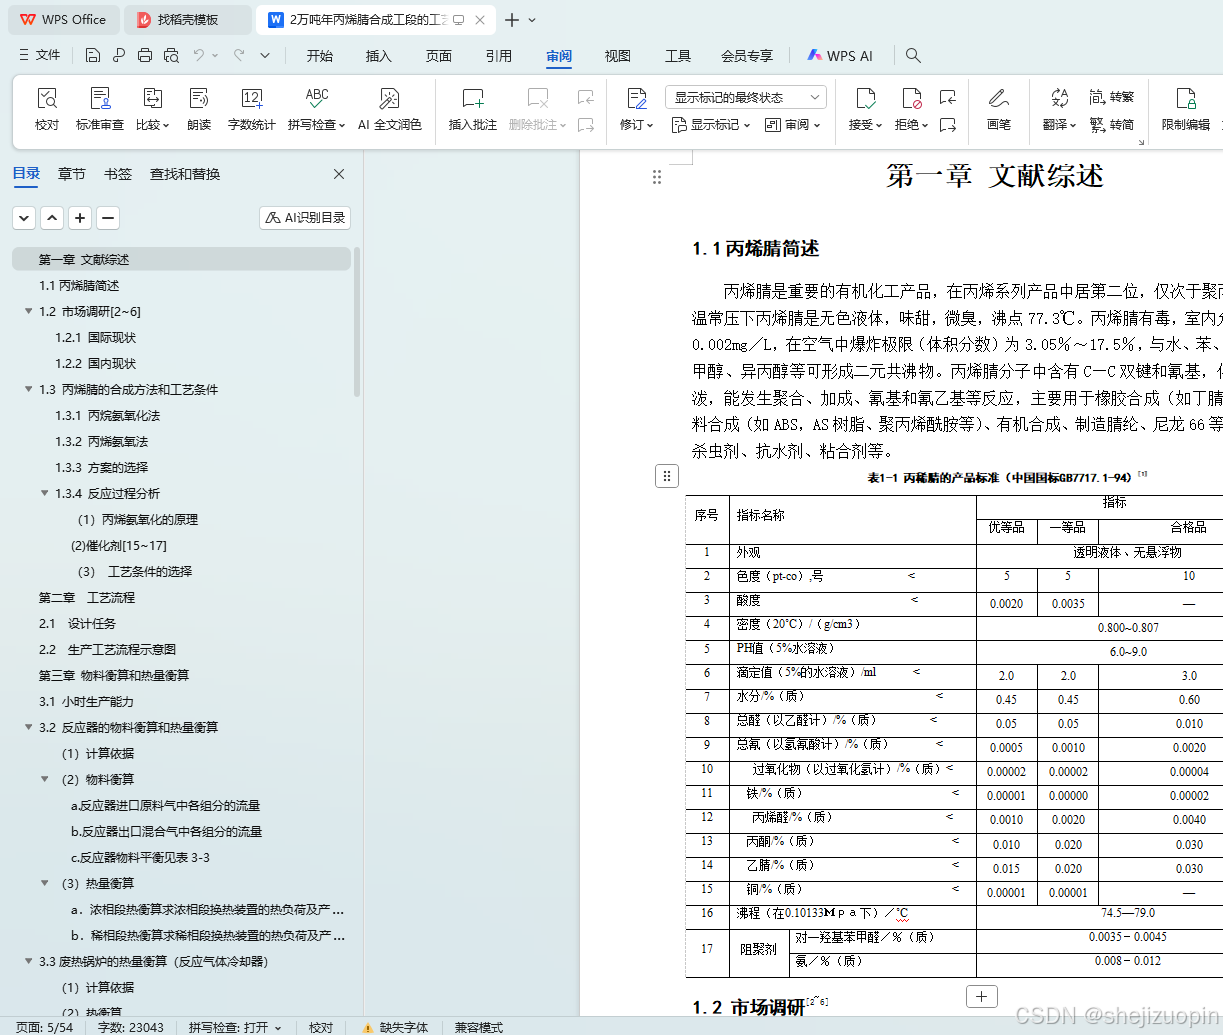The image size is (1223, 1035).
Task: Jump to 1.1 丙烯腈简述 in outline
Action: coord(79,285)
